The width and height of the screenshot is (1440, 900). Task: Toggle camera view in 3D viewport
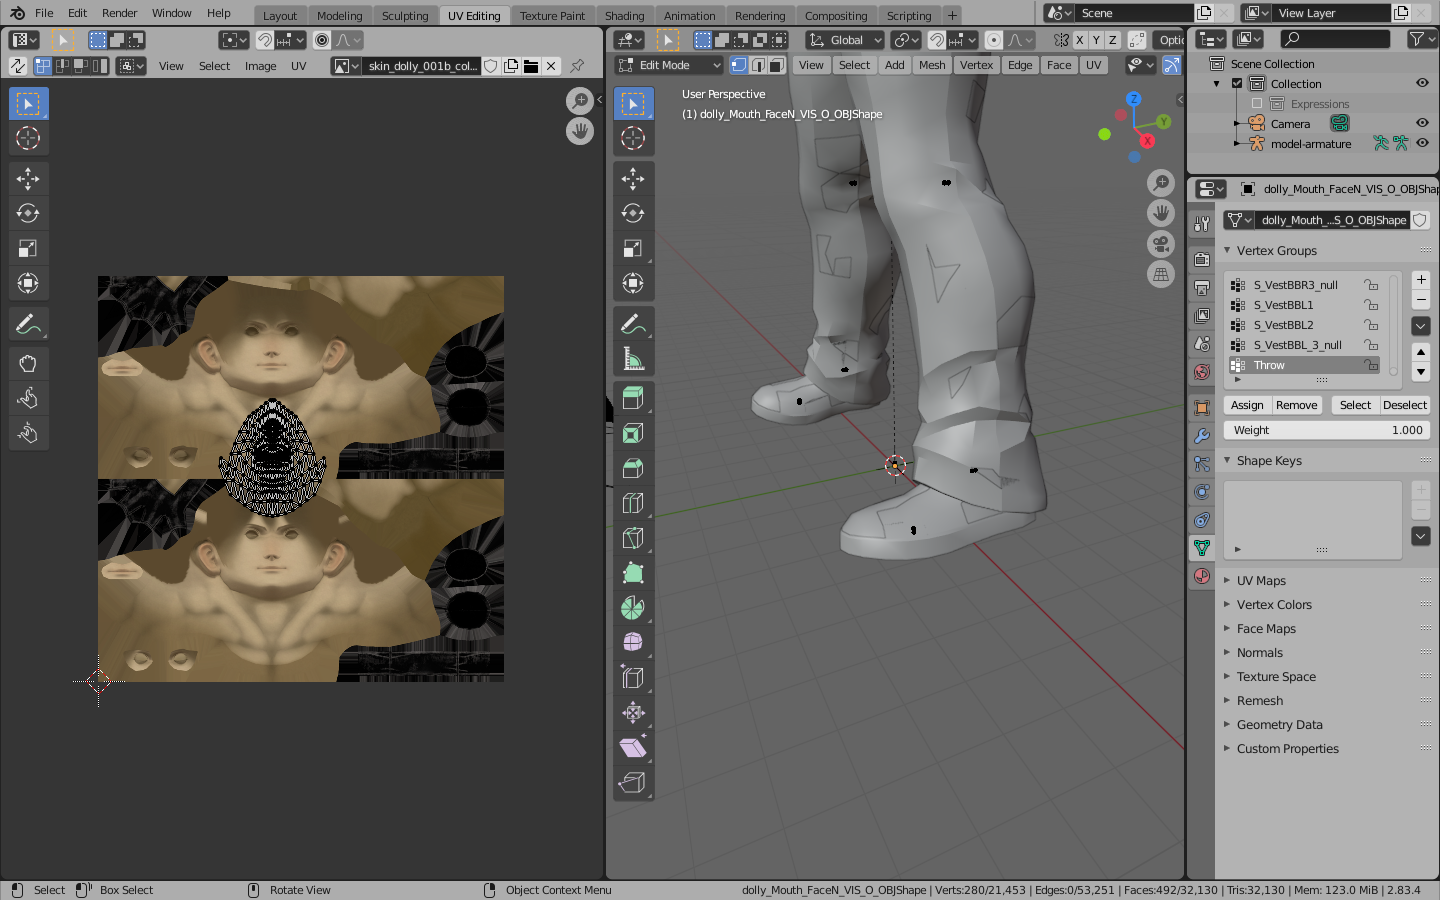pyautogui.click(x=1161, y=244)
